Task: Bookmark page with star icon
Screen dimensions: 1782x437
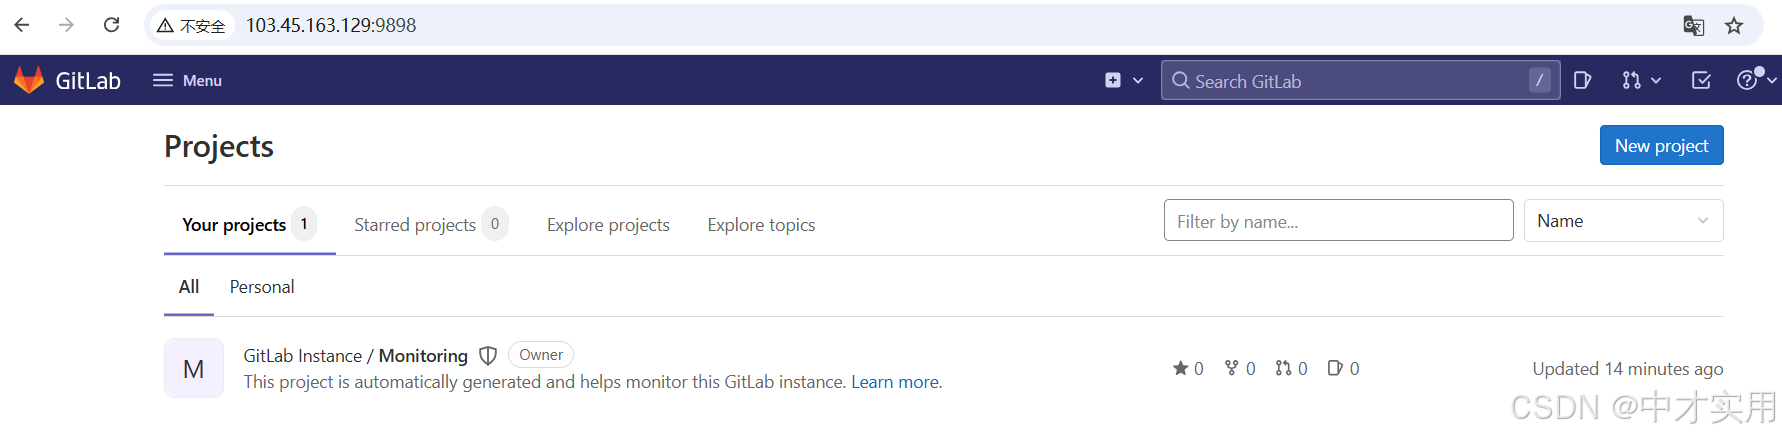Action: tap(1734, 25)
